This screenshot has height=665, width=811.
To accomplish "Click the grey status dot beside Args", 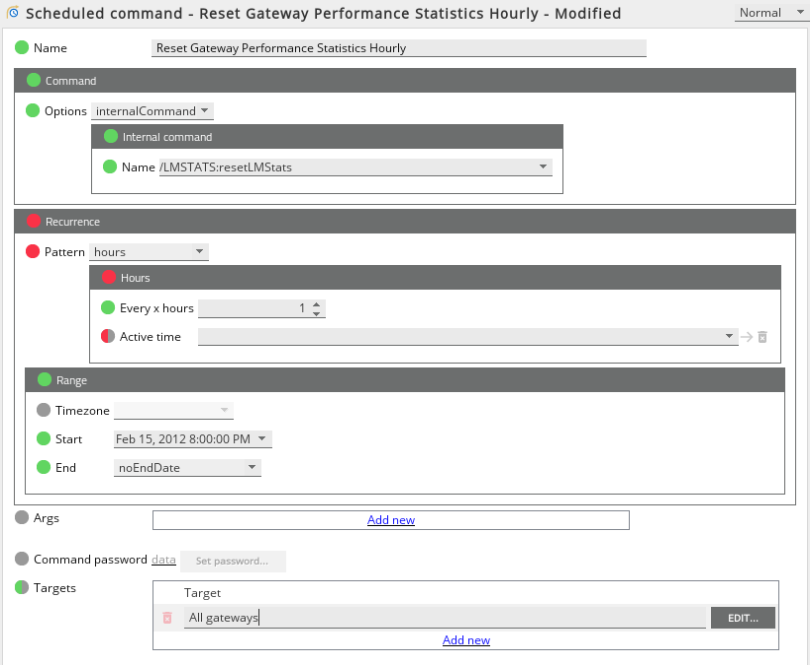I will pos(22,518).
